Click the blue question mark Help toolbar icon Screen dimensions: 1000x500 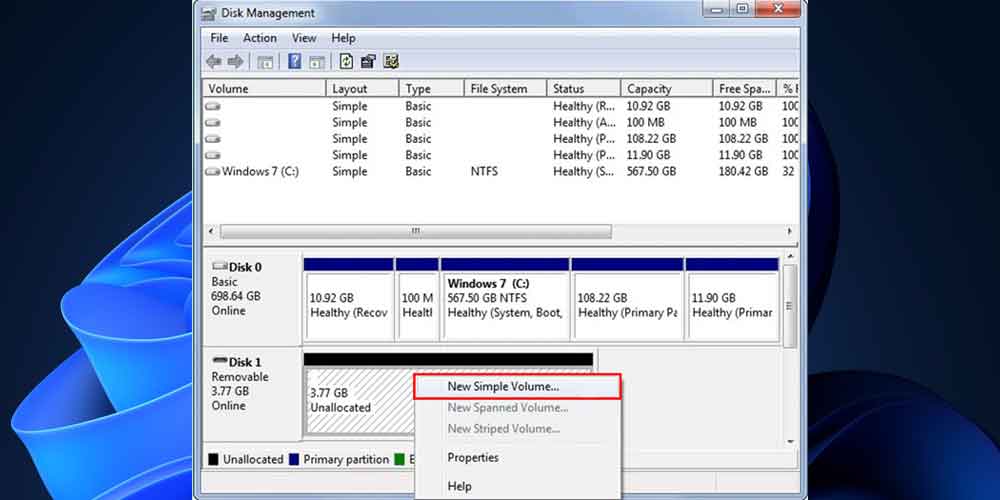tap(295, 62)
